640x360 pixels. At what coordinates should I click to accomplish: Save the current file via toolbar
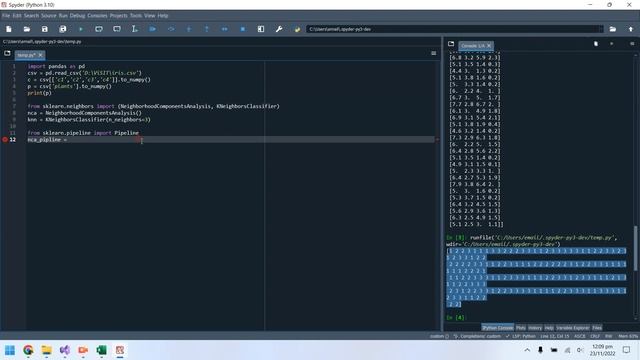pos(44,29)
